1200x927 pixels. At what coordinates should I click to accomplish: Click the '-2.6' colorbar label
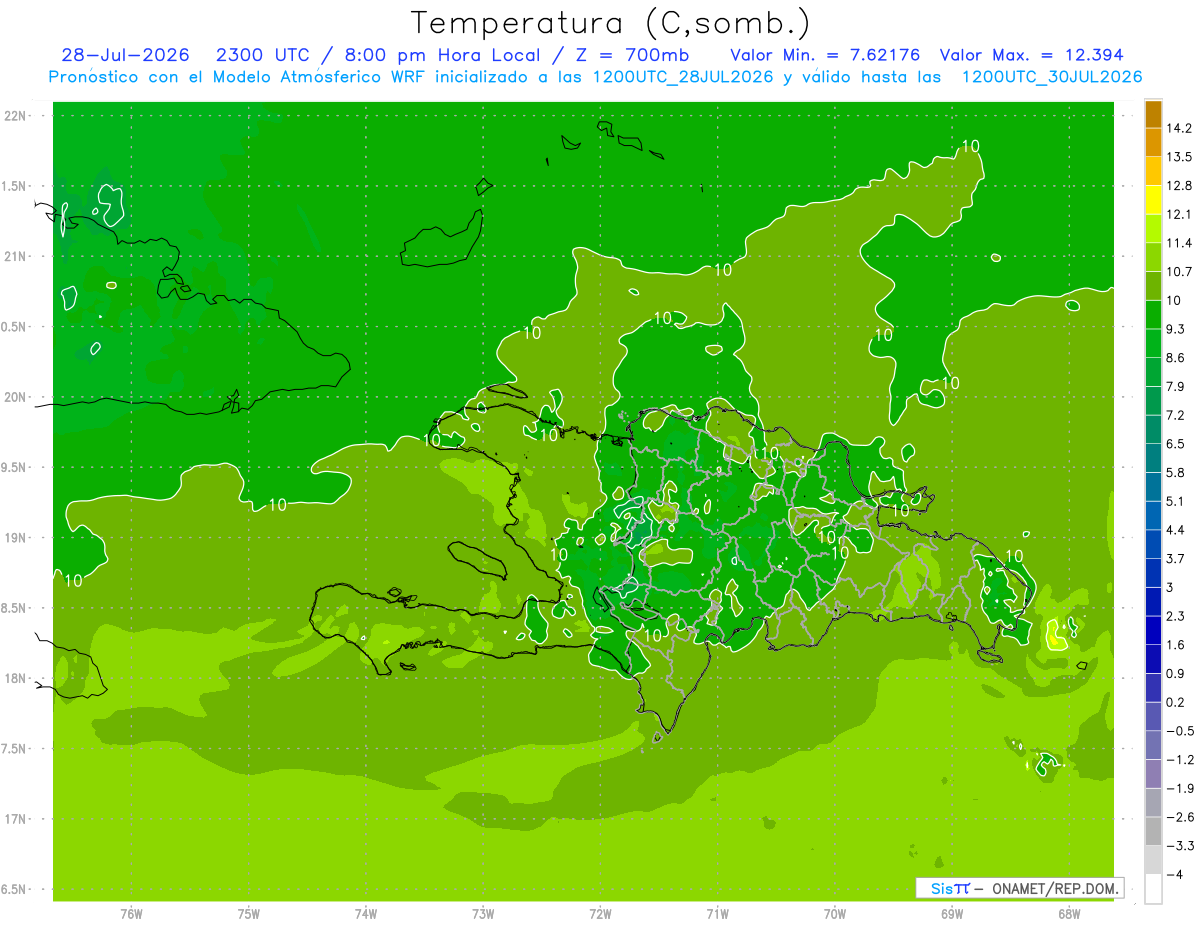pos(1179,817)
